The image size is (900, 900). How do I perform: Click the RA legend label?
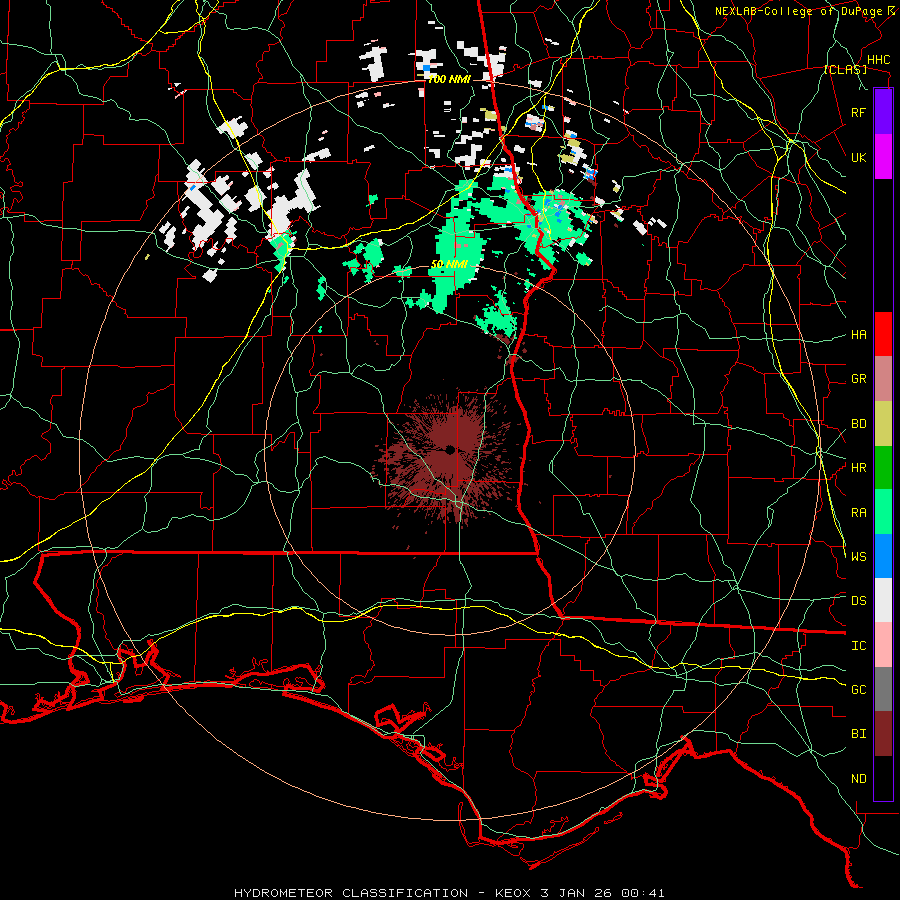point(859,513)
